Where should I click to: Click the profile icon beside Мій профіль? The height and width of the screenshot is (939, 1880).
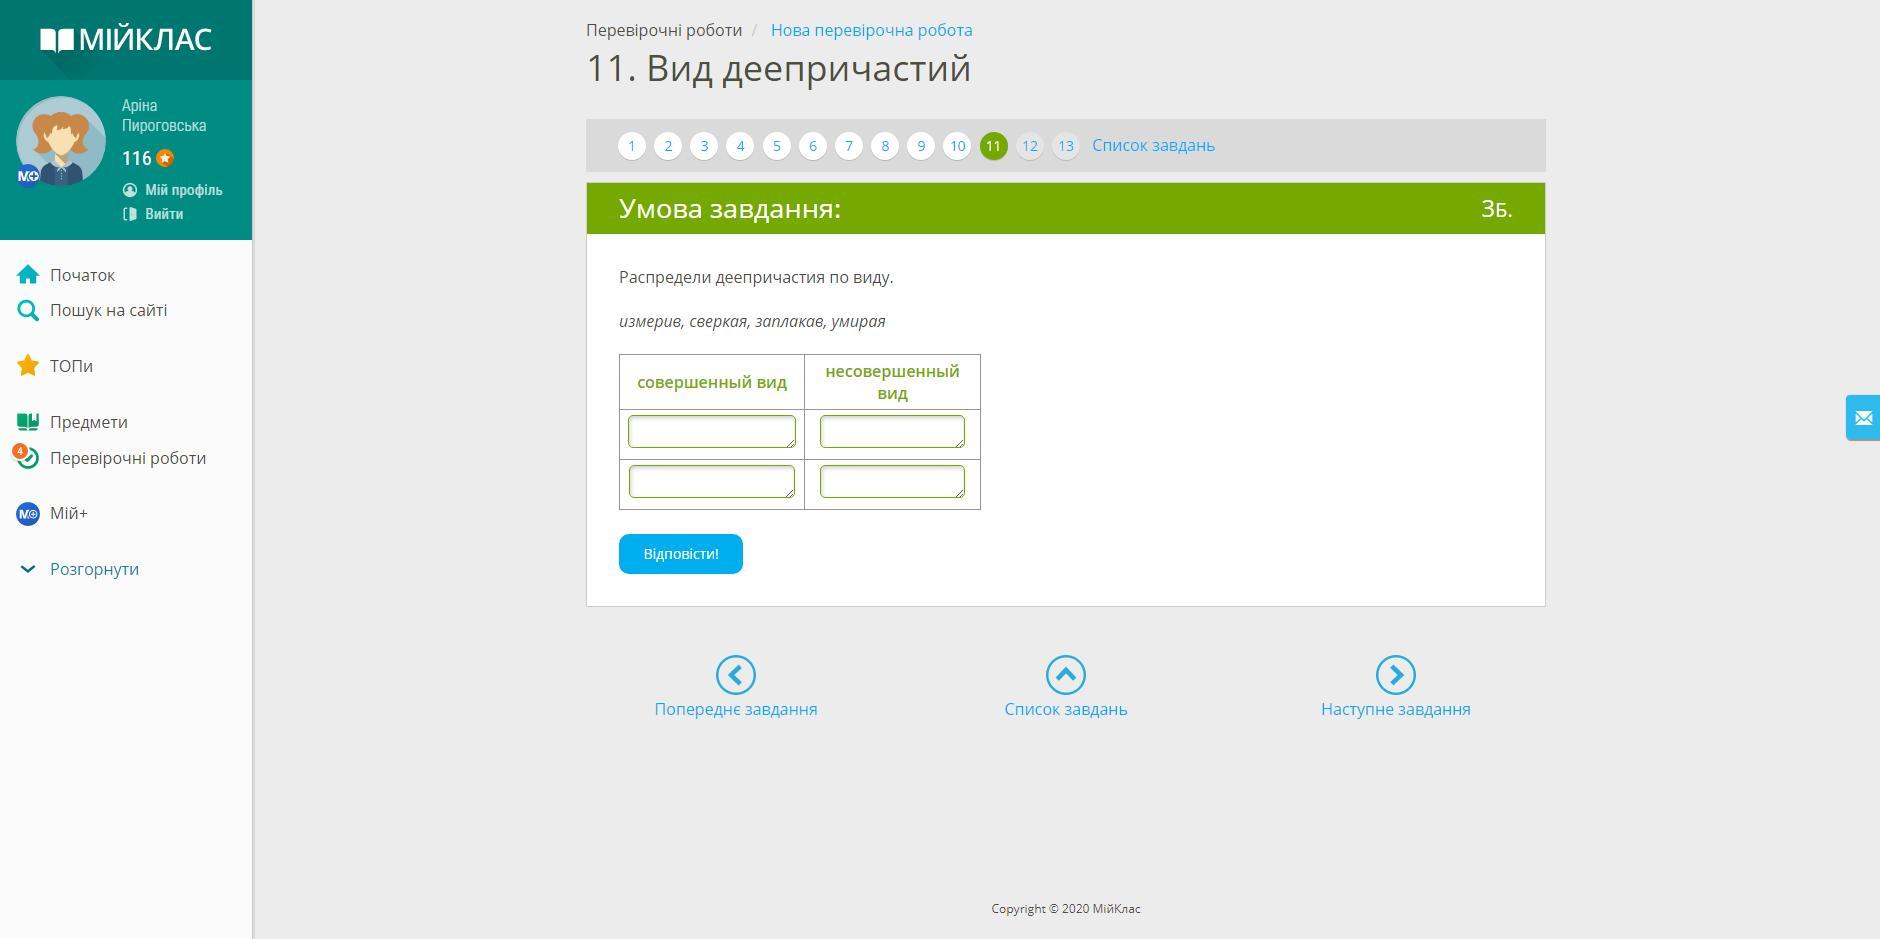tap(130, 190)
